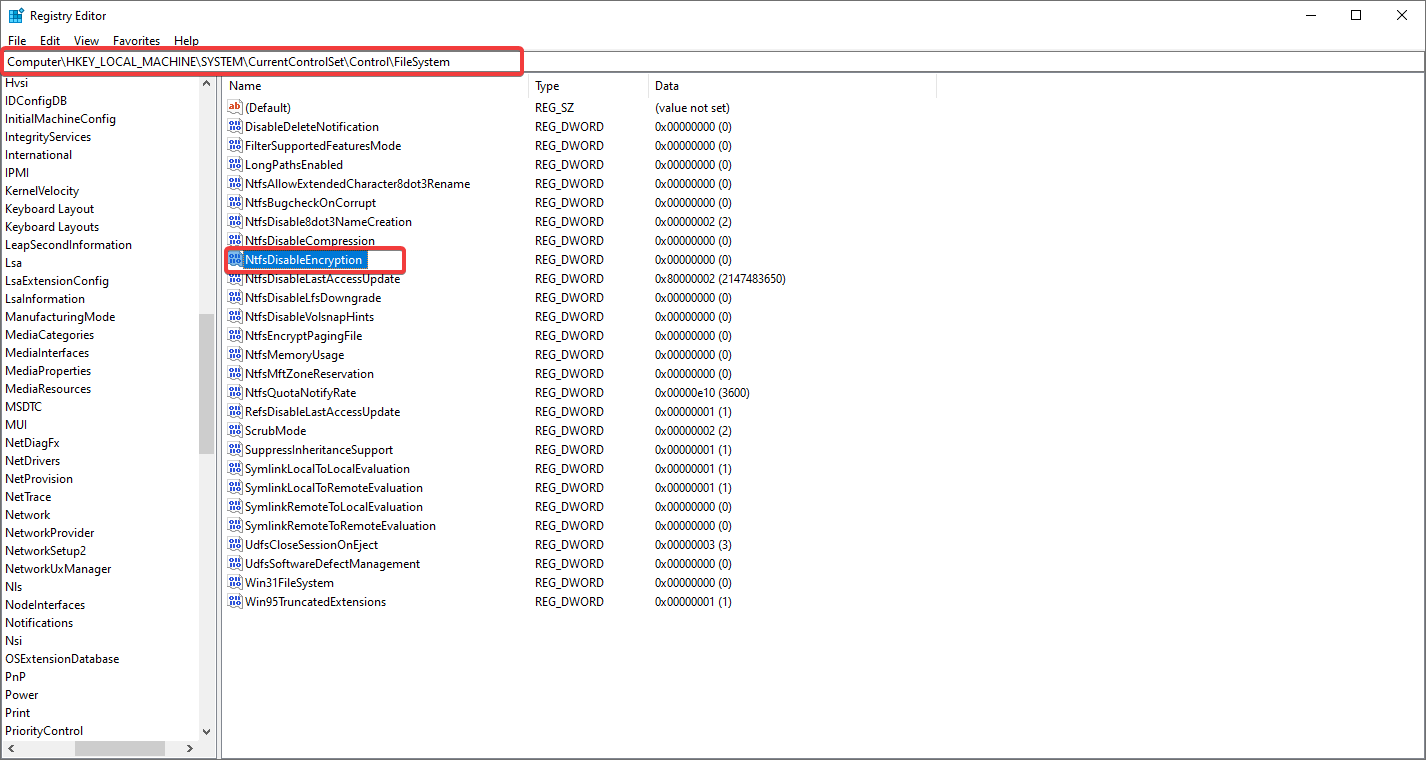Open the Favorites menu
Viewport: 1426px width, 760px height.
[x=136, y=40]
